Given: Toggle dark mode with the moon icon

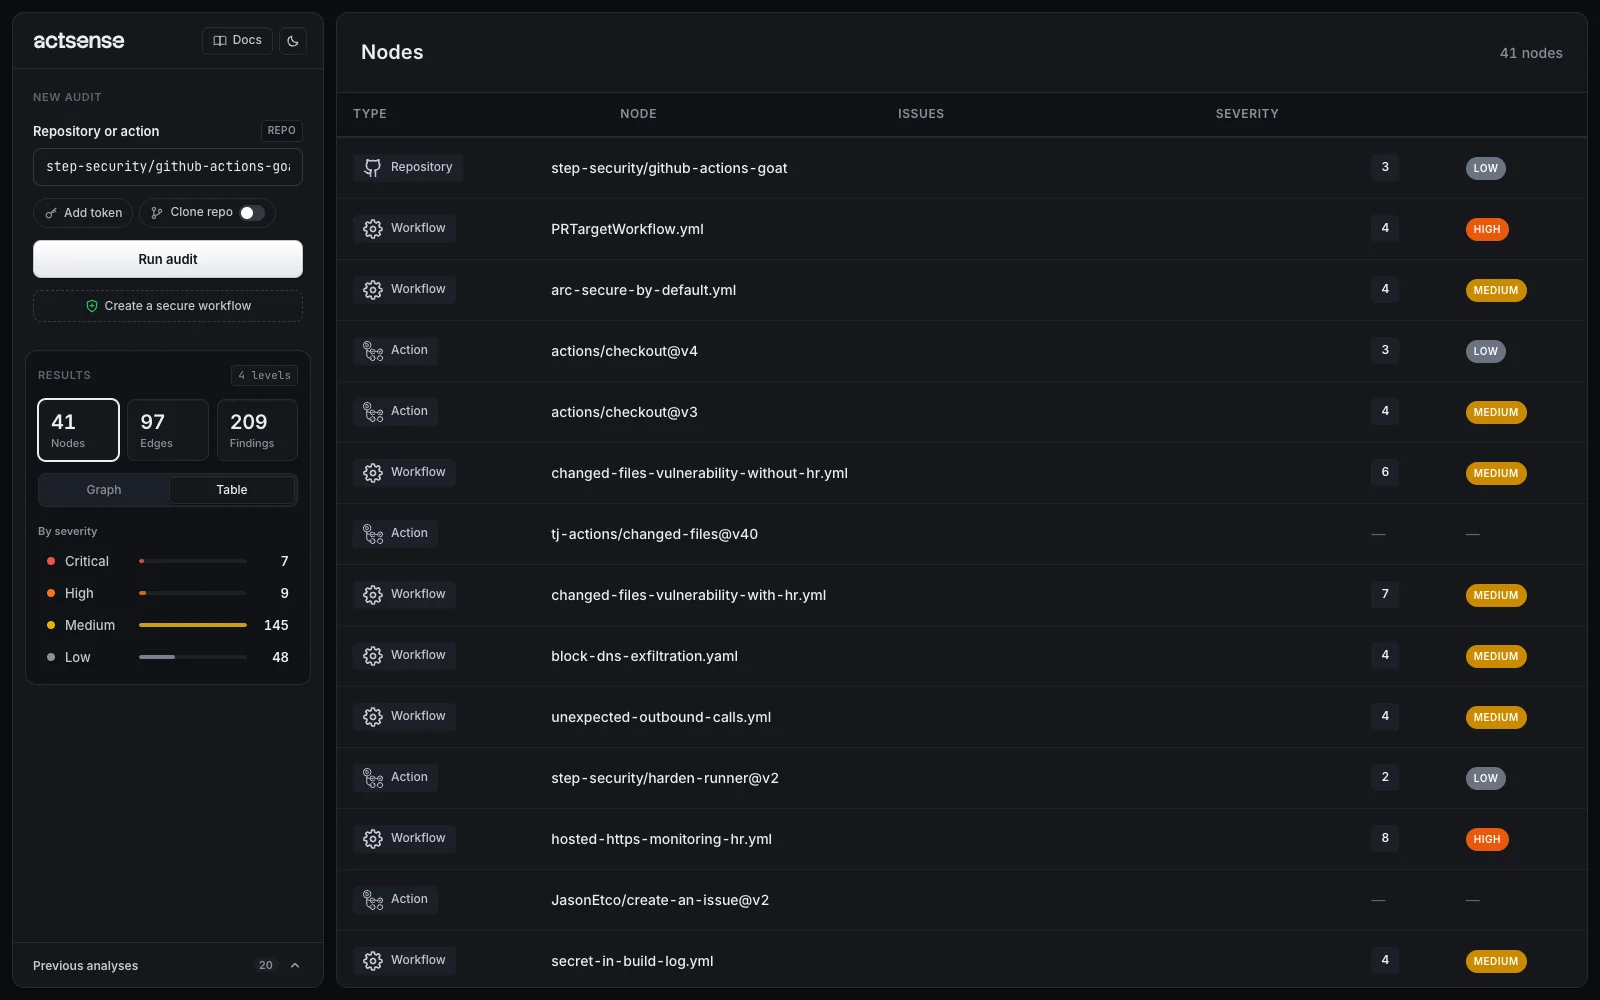Looking at the screenshot, I should (293, 41).
